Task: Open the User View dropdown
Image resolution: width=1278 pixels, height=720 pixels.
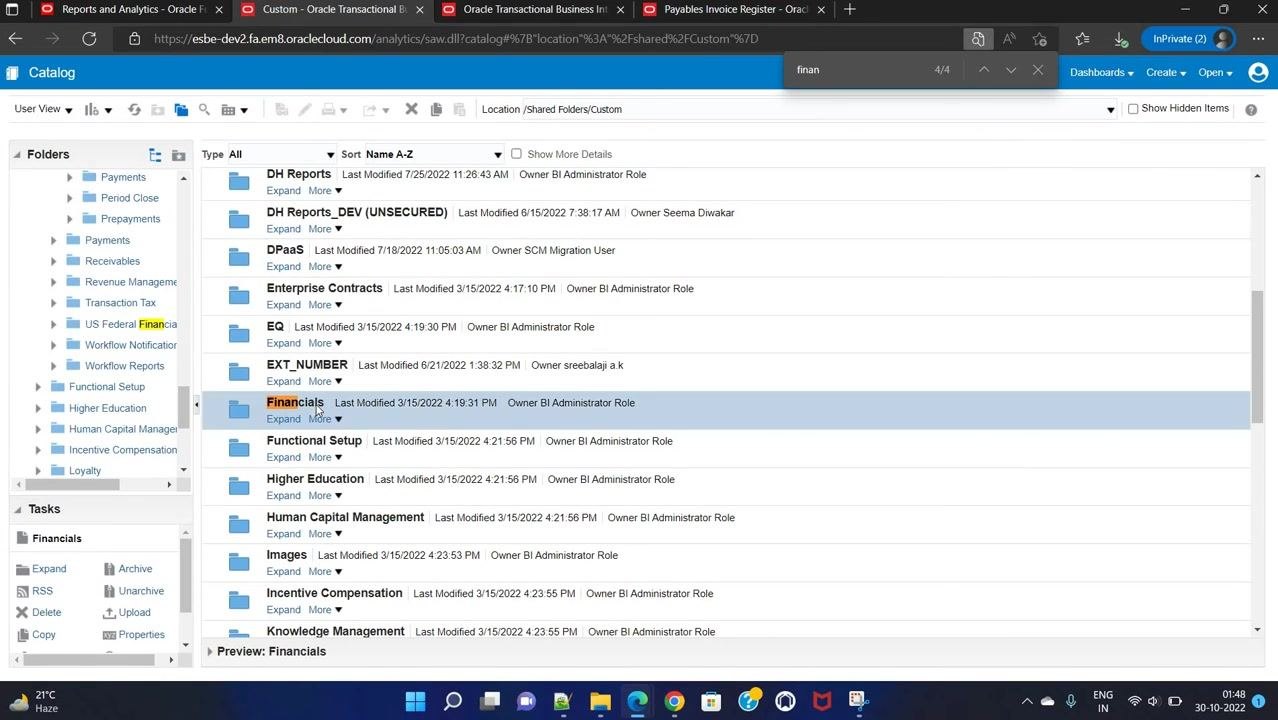Action: (43, 109)
